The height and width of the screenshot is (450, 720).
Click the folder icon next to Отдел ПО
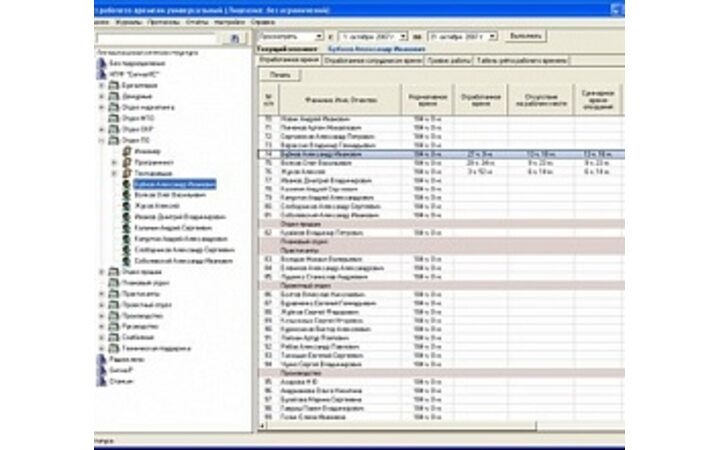113,141
